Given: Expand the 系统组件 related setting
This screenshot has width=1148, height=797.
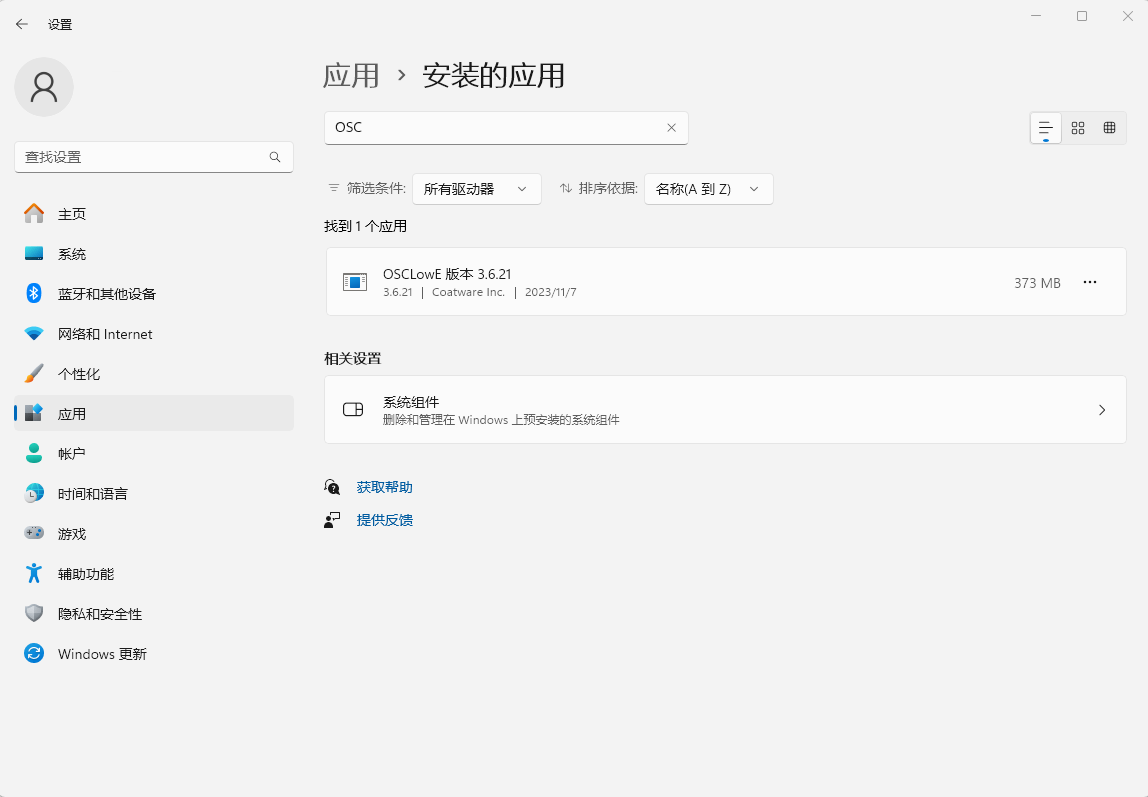Looking at the screenshot, I should 725,410.
